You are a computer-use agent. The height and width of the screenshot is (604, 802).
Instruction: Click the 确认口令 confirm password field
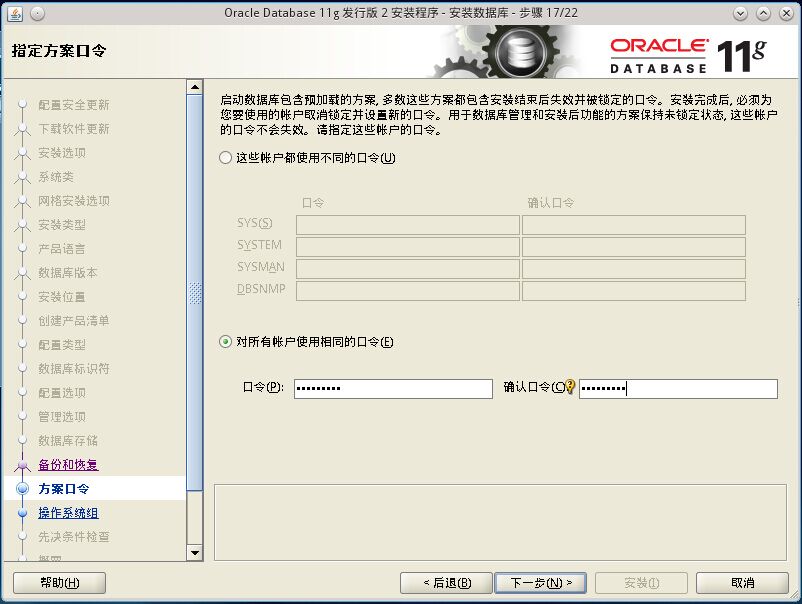678,389
